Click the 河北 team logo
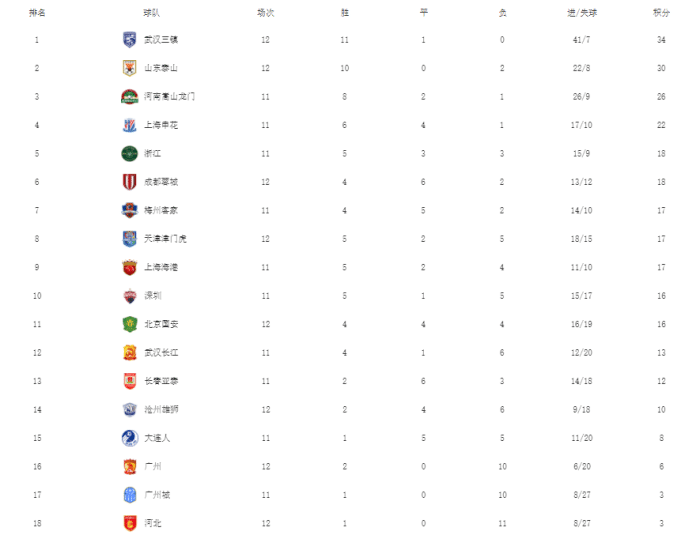700x535 pixels. click(x=129, y=523)
